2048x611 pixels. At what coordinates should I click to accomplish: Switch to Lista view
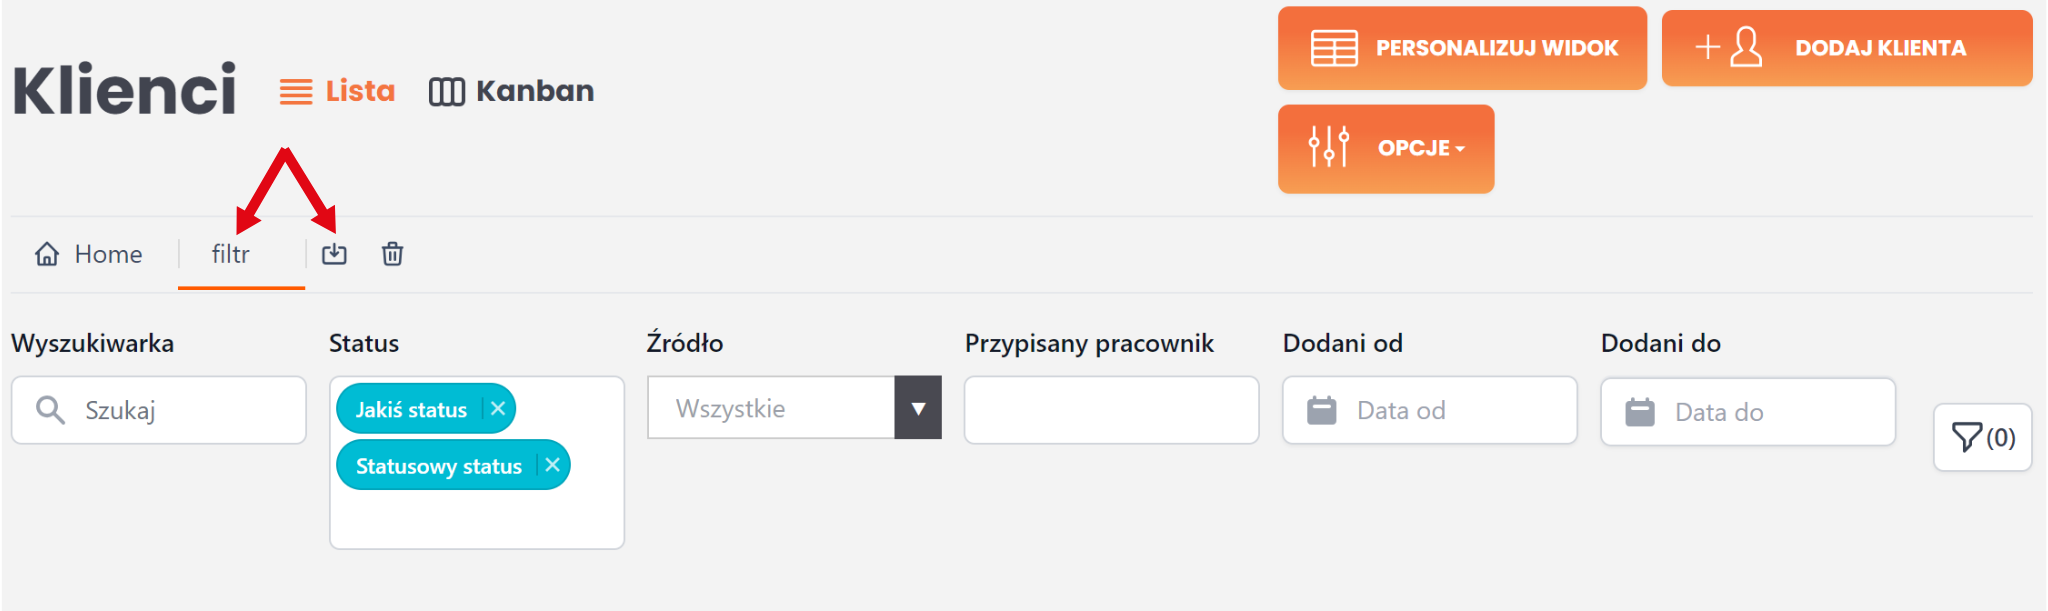click(337, 91)
